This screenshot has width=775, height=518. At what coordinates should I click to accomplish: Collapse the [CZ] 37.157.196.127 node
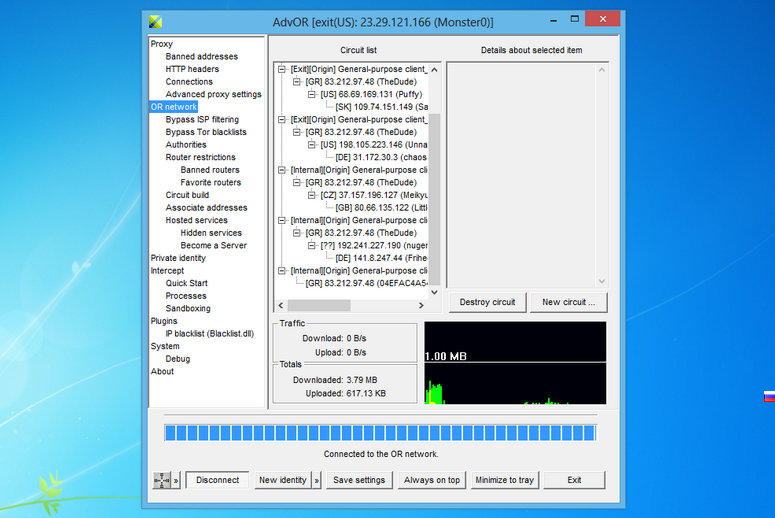click(x=311, y=195)
